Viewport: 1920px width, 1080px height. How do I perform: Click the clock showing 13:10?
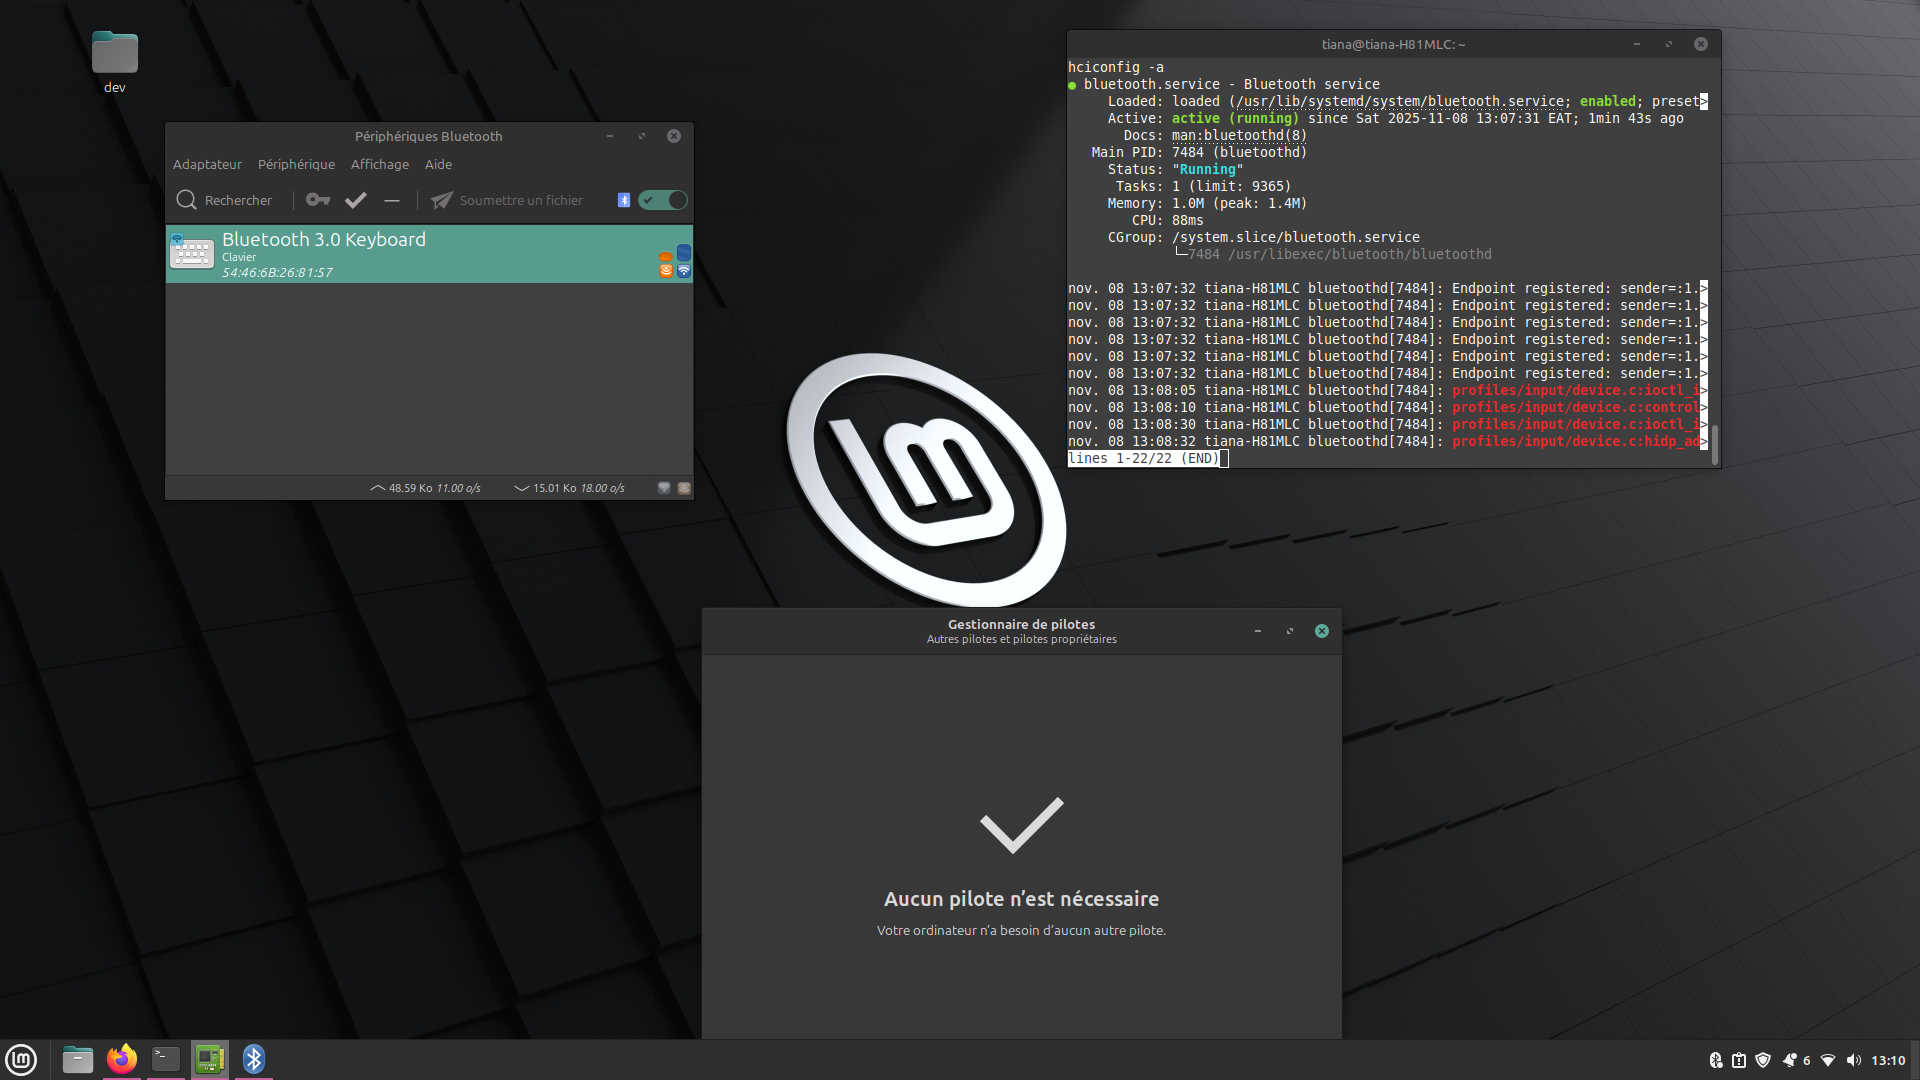1888,1060
